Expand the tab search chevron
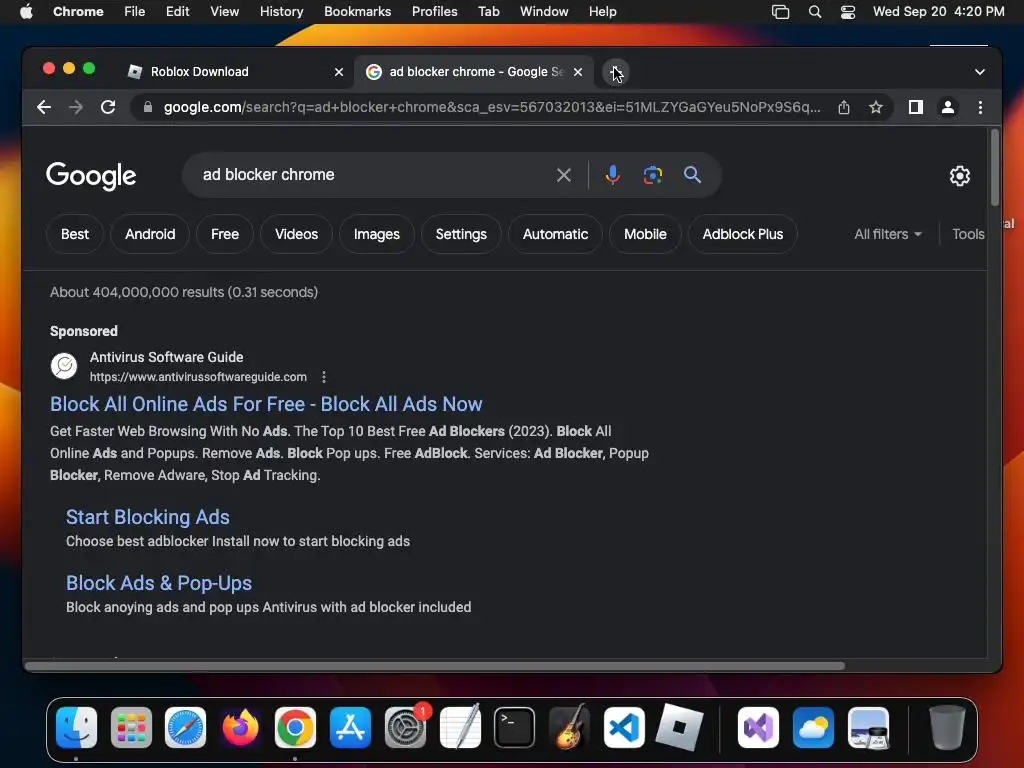This screenshot has height=768, width=1024. click(980, 72)
